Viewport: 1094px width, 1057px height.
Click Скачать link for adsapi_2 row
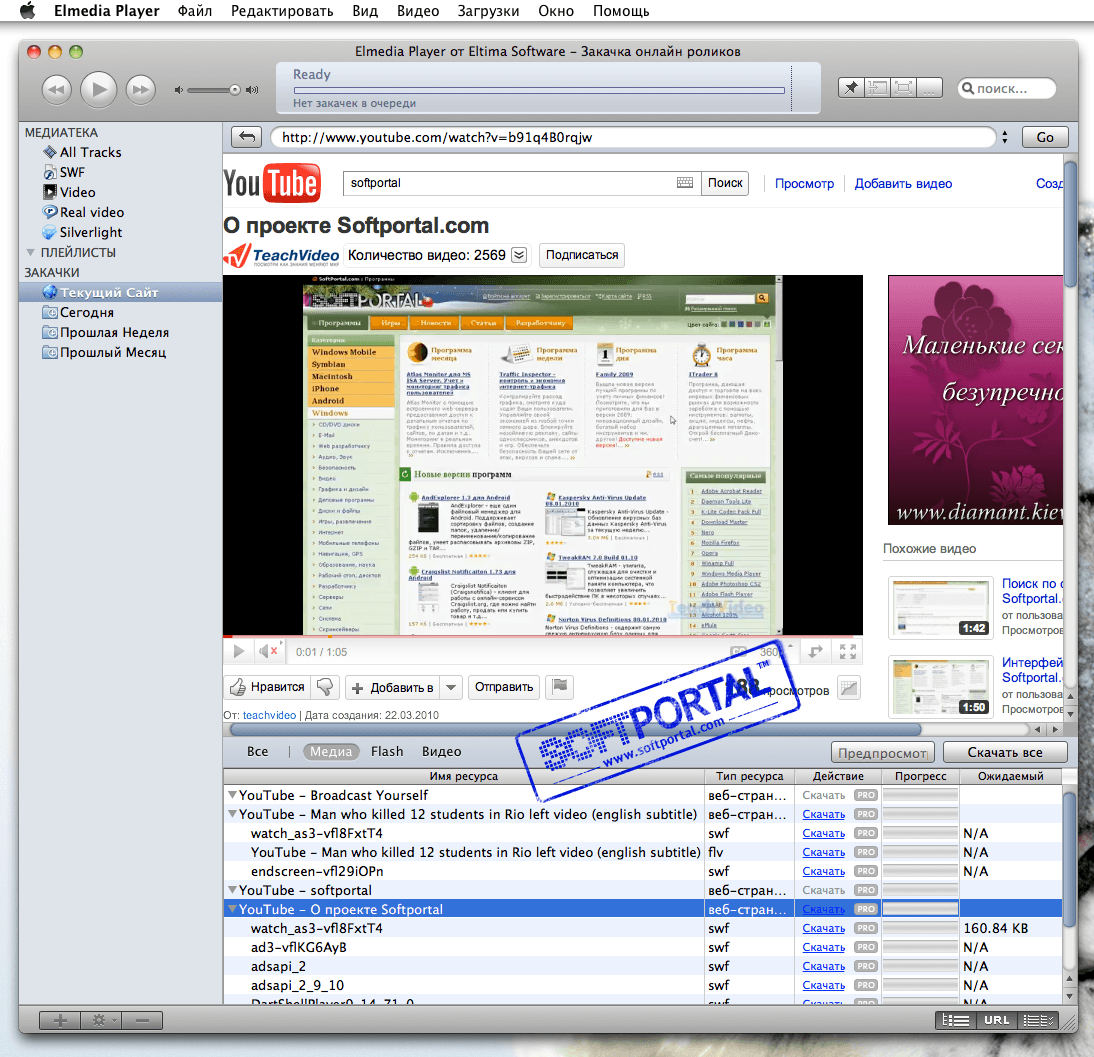coord(823,966)
